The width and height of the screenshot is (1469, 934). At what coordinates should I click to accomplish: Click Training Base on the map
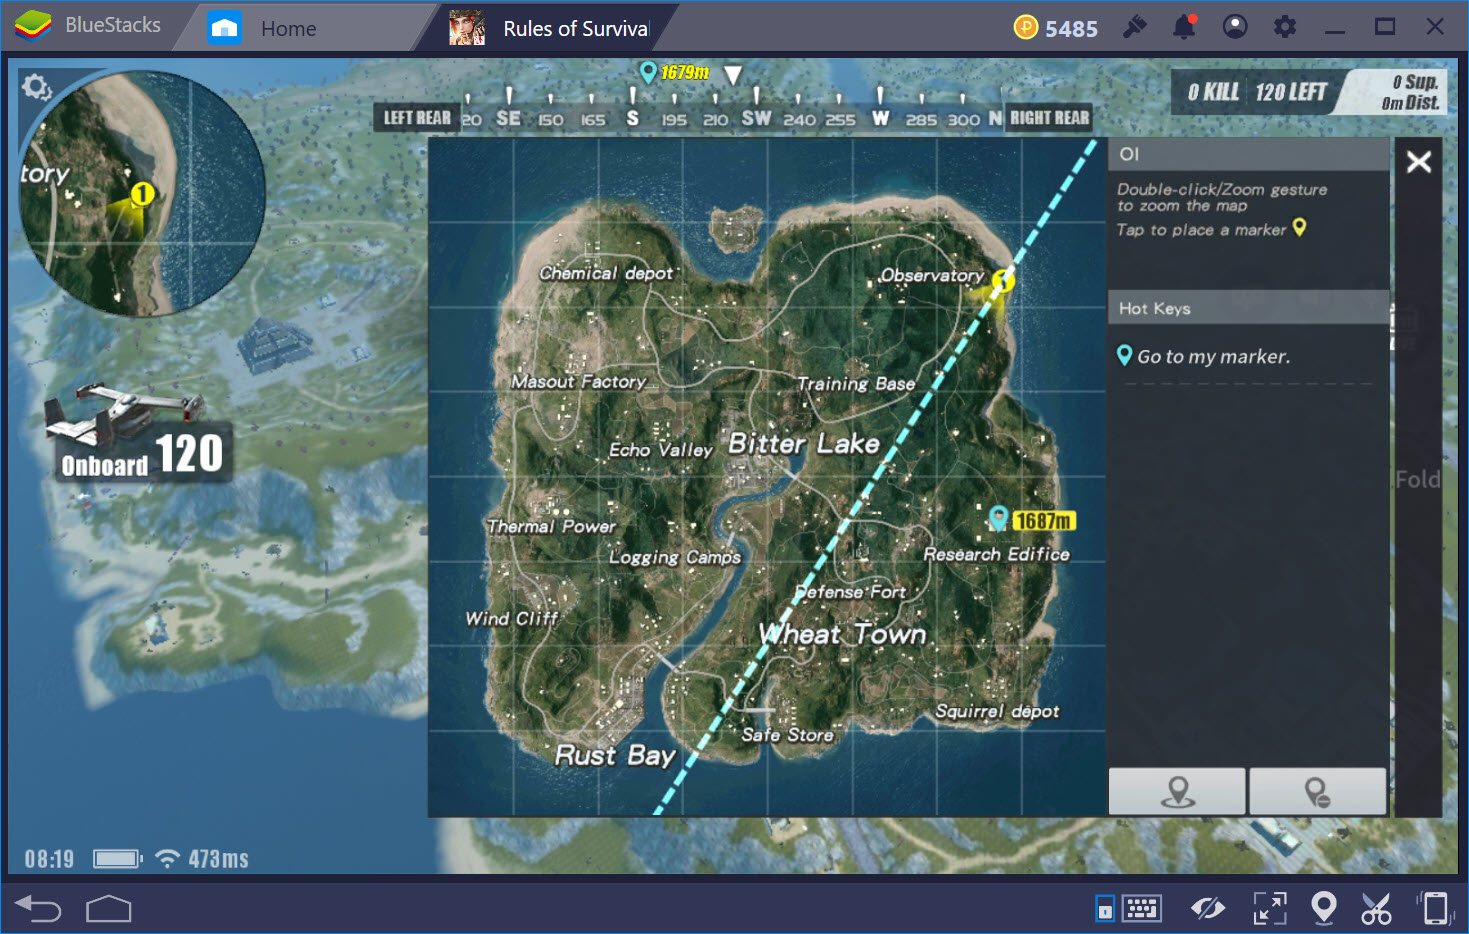coord(856,383)
